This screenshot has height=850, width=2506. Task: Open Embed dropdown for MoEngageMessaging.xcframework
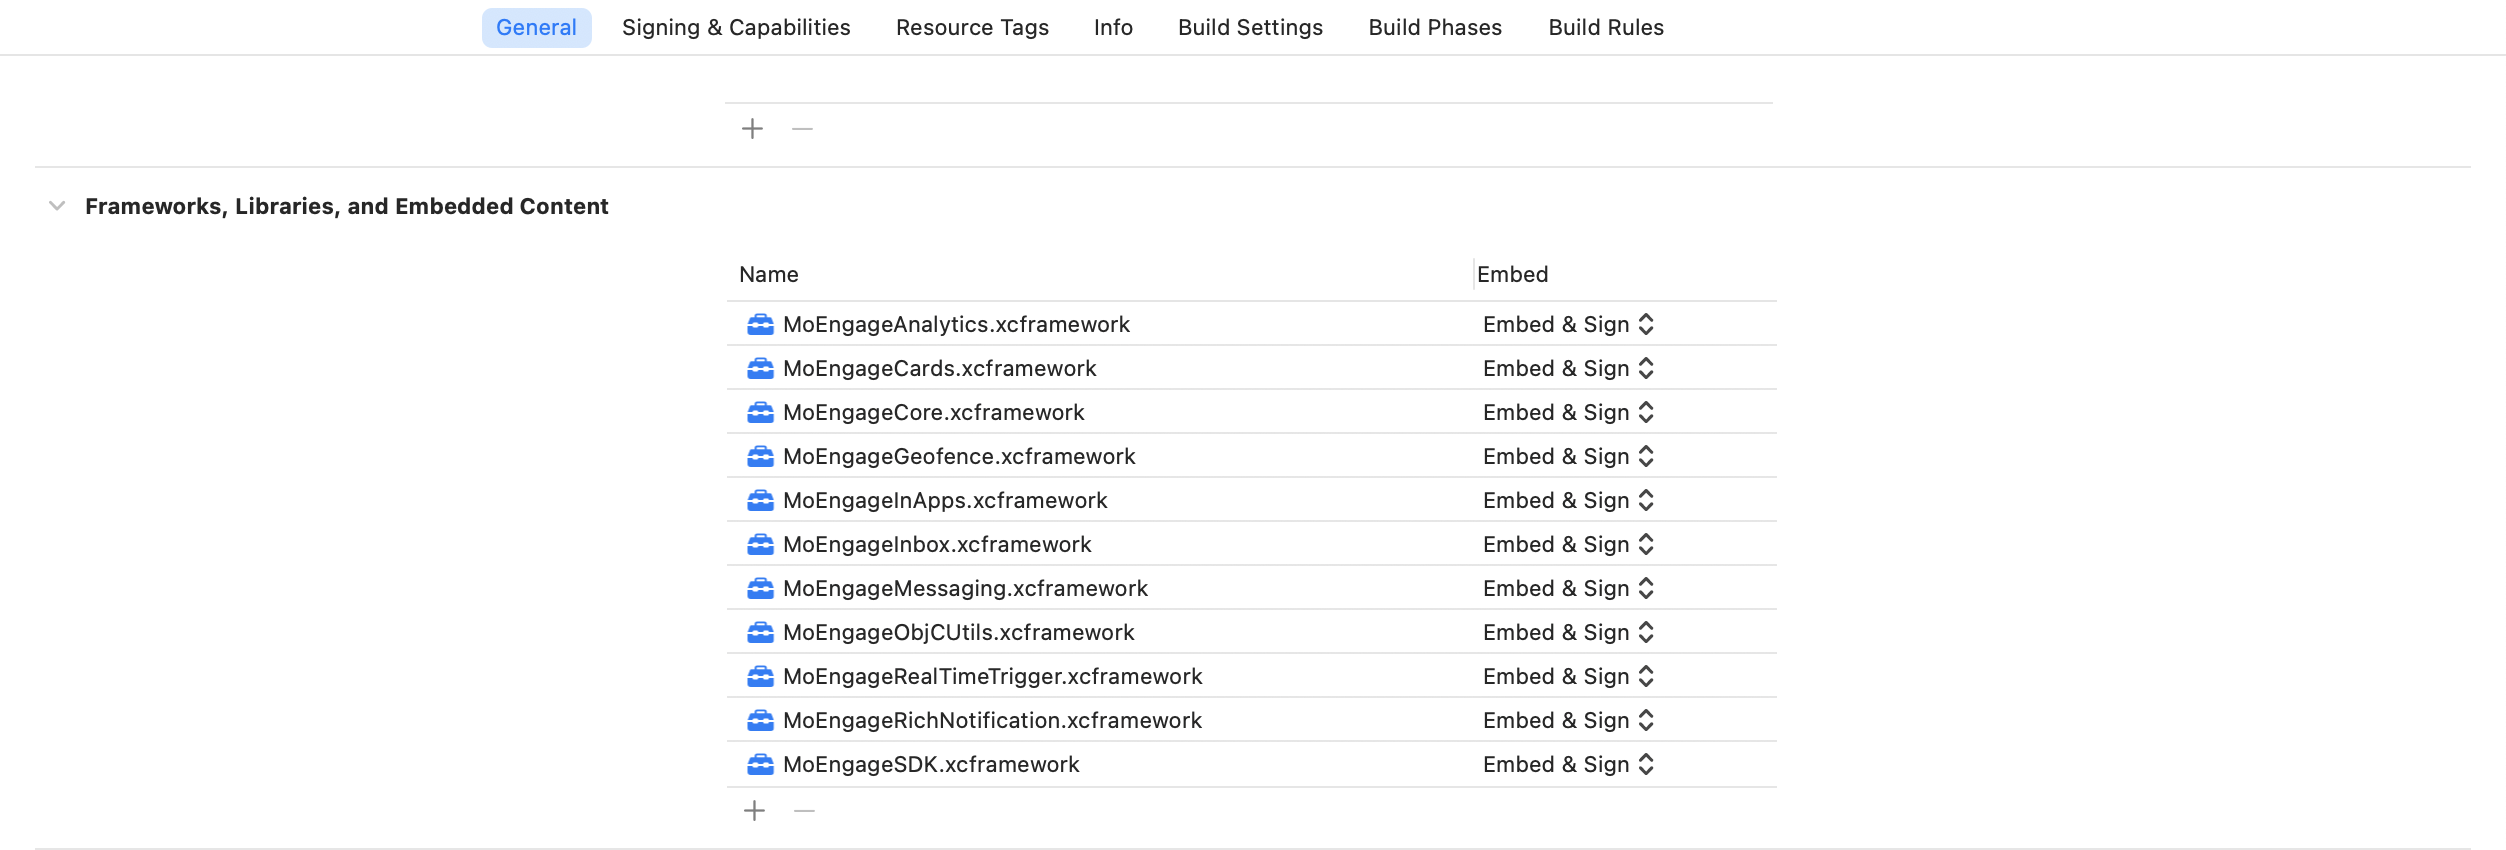pos(1568,588)
